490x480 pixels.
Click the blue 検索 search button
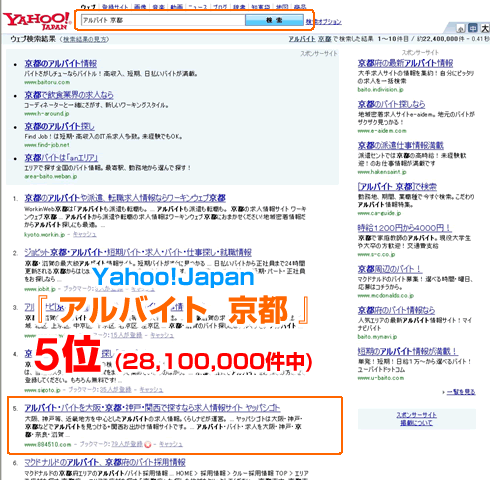tap(274, 20)
